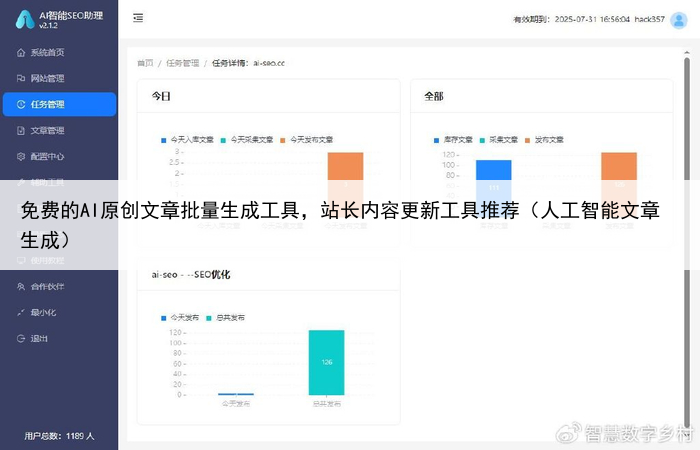Click the blue 库存文章 bar in 全部 chart

(x=493, y=170)
